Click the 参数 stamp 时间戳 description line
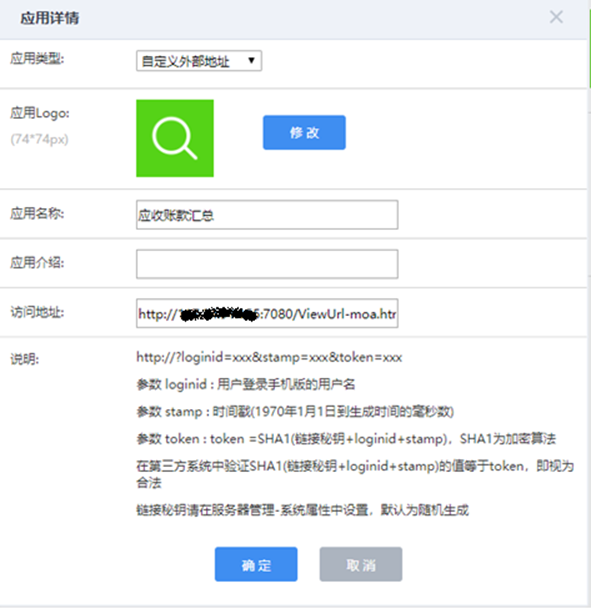The height and width of the screenshot is (609, 591). (x=295, y=412)
